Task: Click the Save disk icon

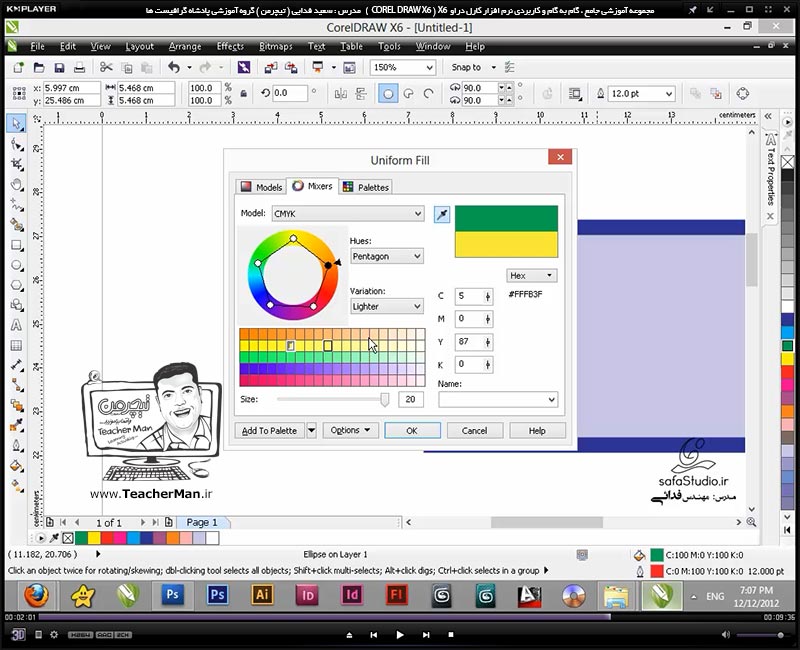Action: click(59, 67)
